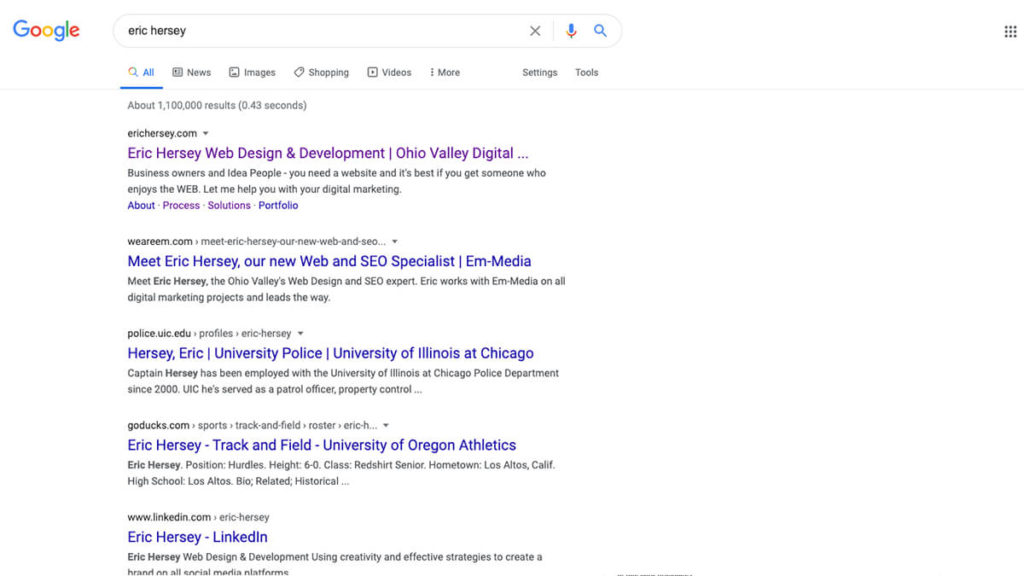Open the University of Oregon Athletics result

[x=321, y=445]
